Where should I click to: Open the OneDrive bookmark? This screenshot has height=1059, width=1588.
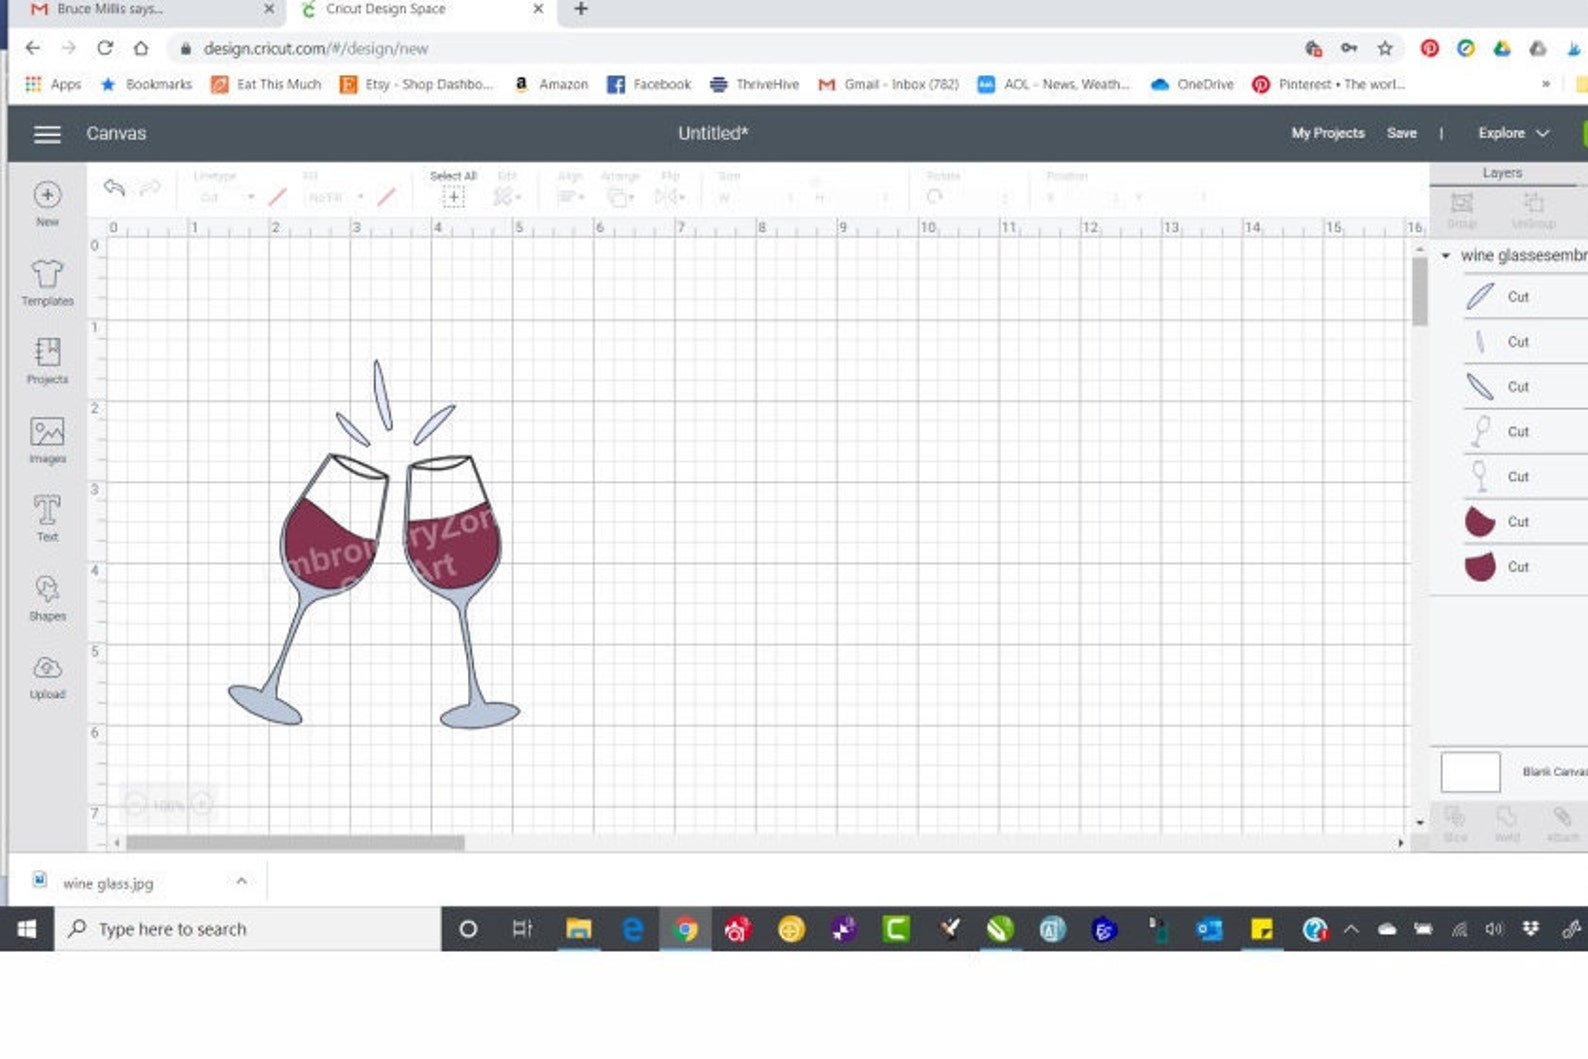coord(1192,84)
